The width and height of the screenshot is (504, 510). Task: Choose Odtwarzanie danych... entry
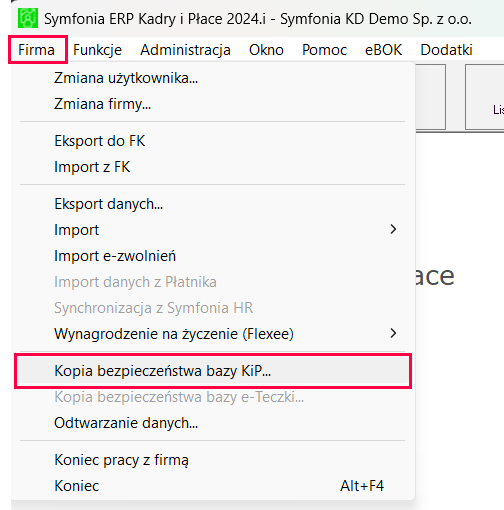pos(213,423)
